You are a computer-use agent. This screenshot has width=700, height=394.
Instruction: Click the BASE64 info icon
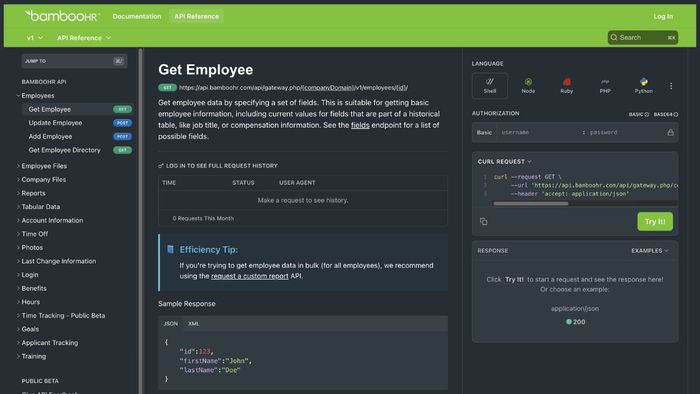point(676,115)
